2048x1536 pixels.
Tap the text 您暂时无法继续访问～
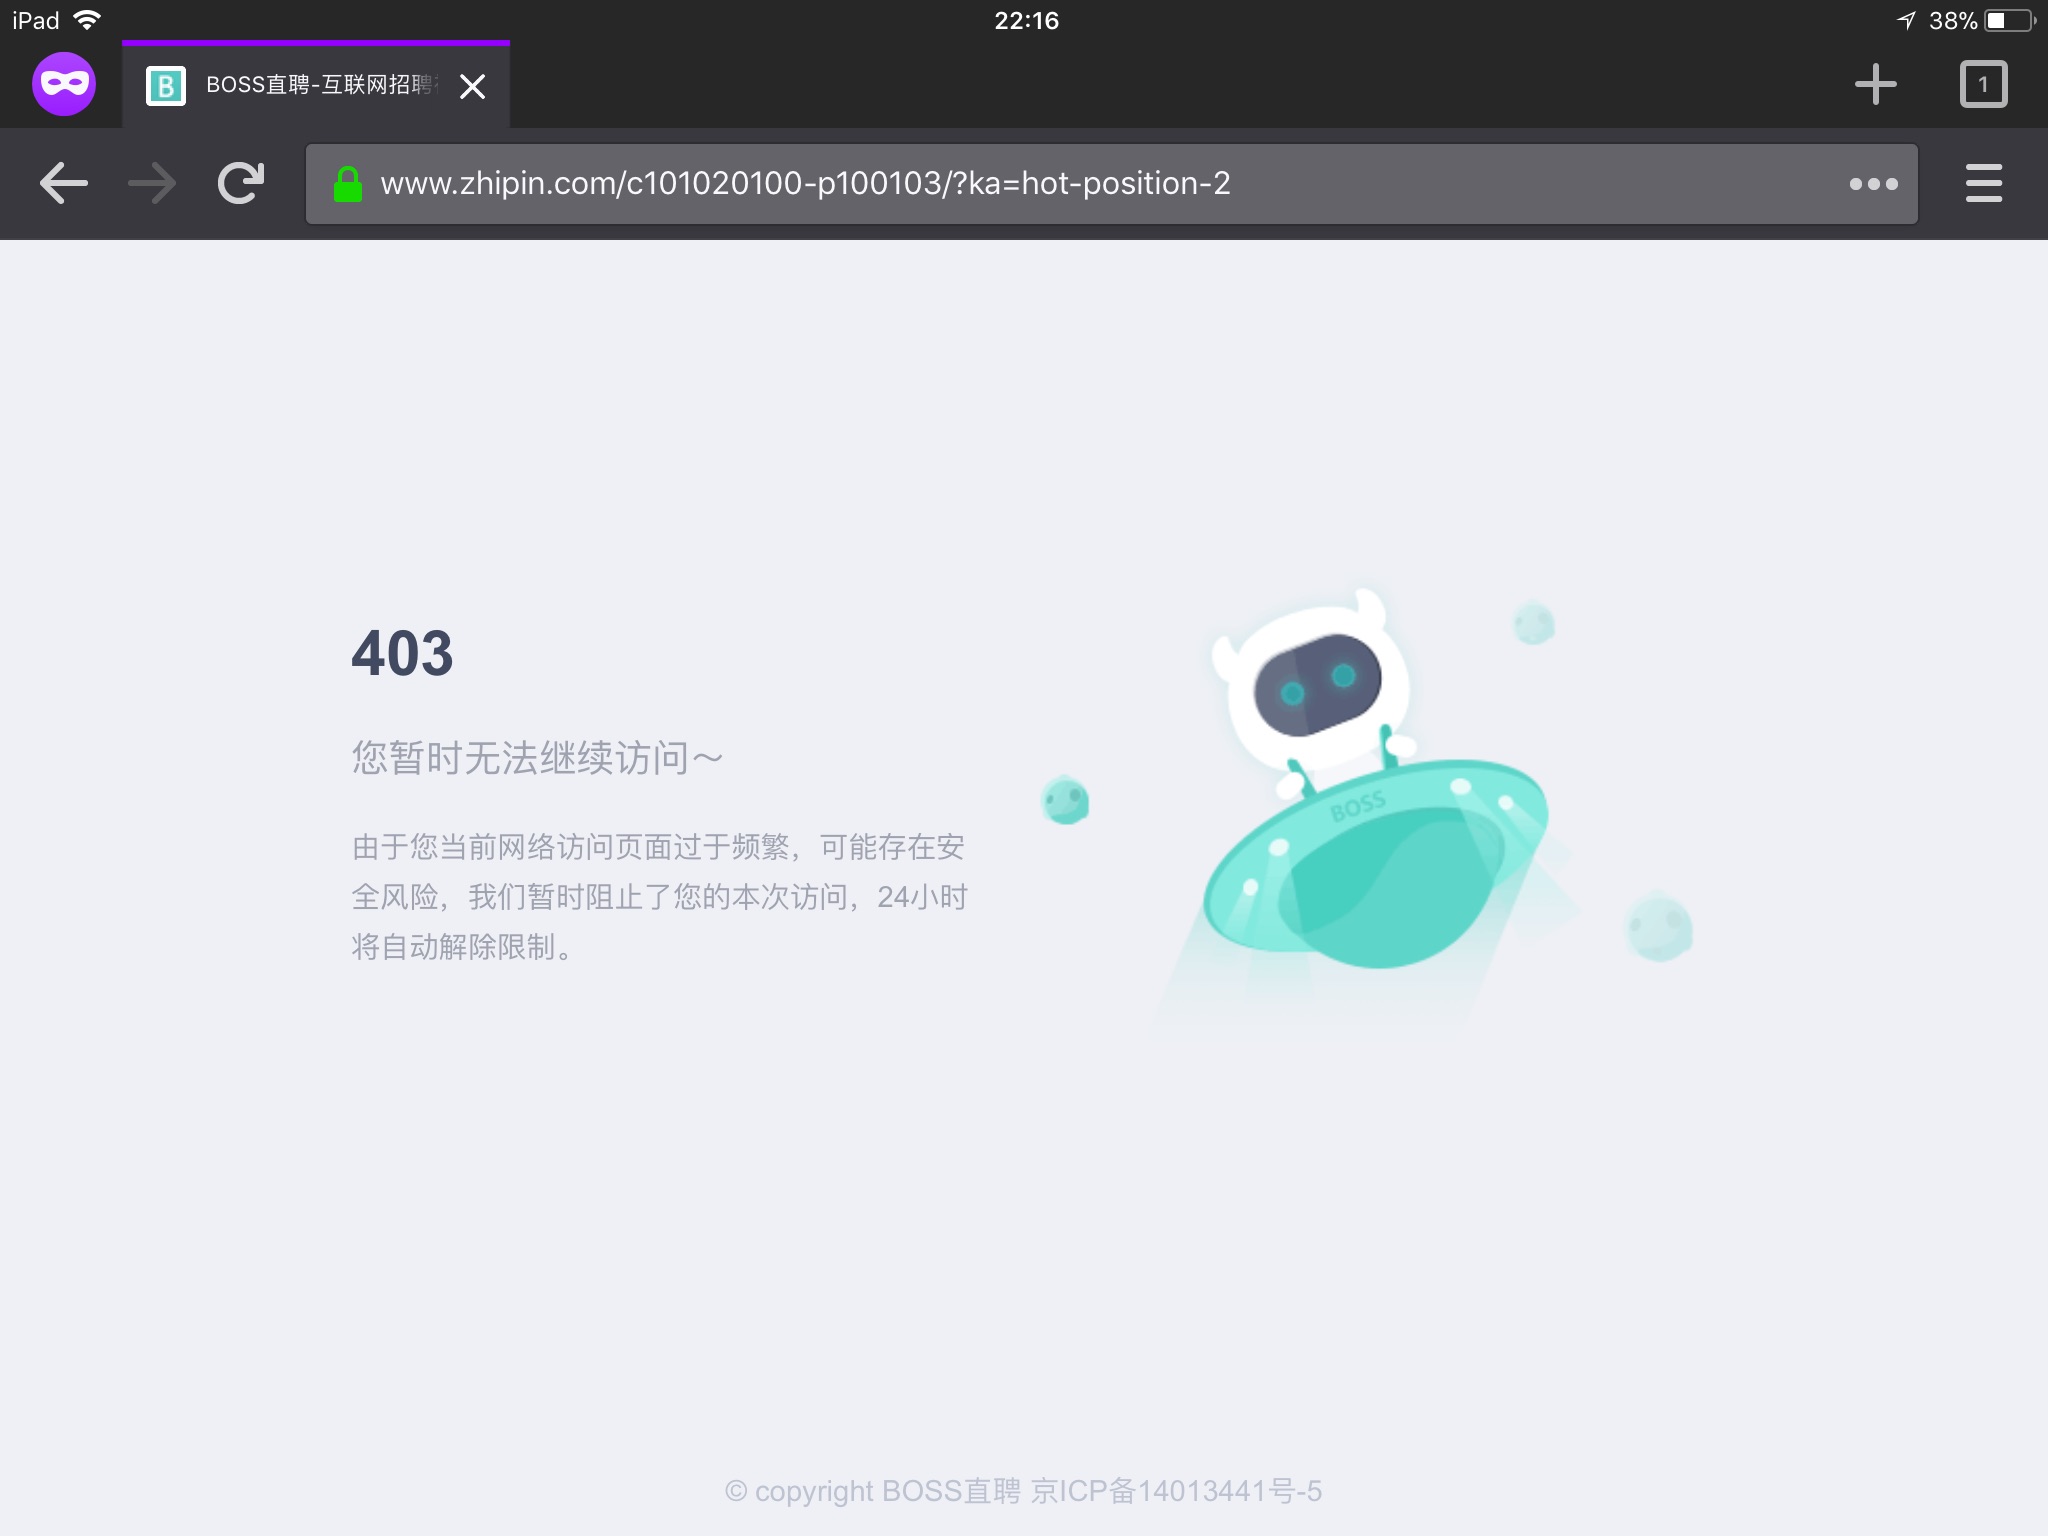click(x=537, y=758)
